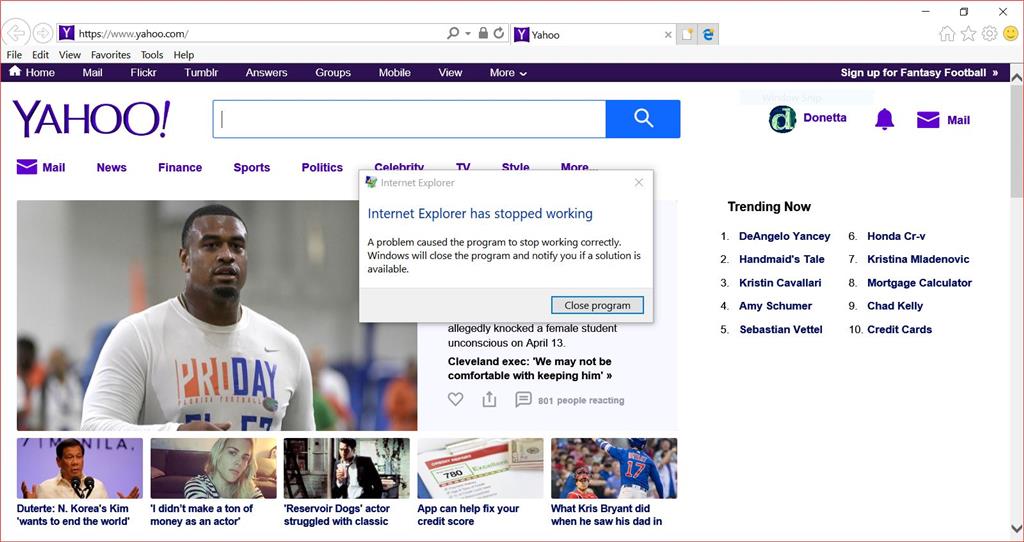Open the Mail envelope link beside the bell
1024x542 pixels.
pyautogui.click(x=943, y=120)
